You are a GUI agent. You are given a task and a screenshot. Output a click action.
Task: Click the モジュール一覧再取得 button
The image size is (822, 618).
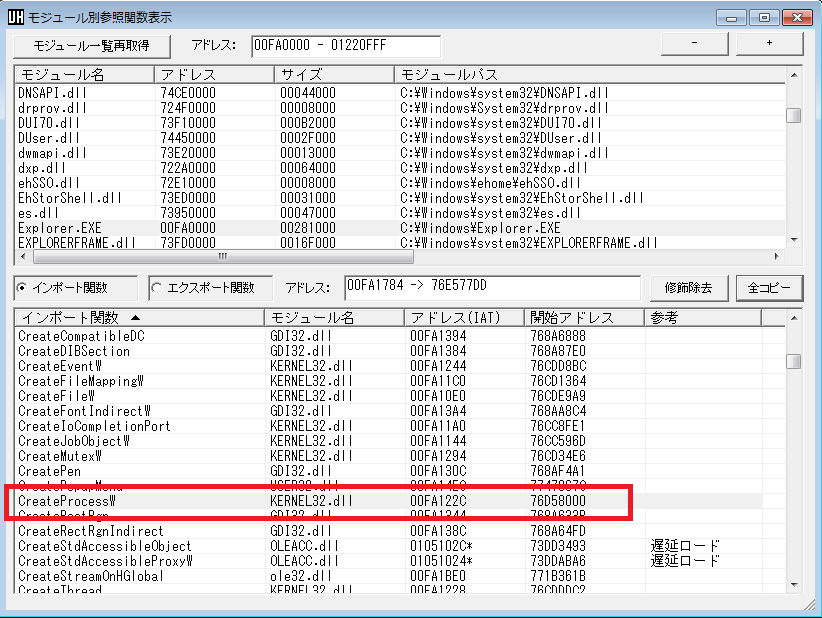[x=92, y=46]
